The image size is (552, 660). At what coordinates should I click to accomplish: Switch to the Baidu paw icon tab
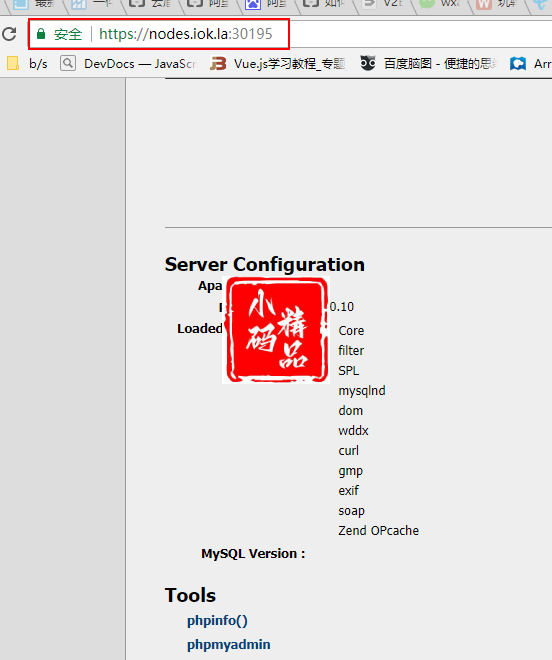(x=253, y=5)
